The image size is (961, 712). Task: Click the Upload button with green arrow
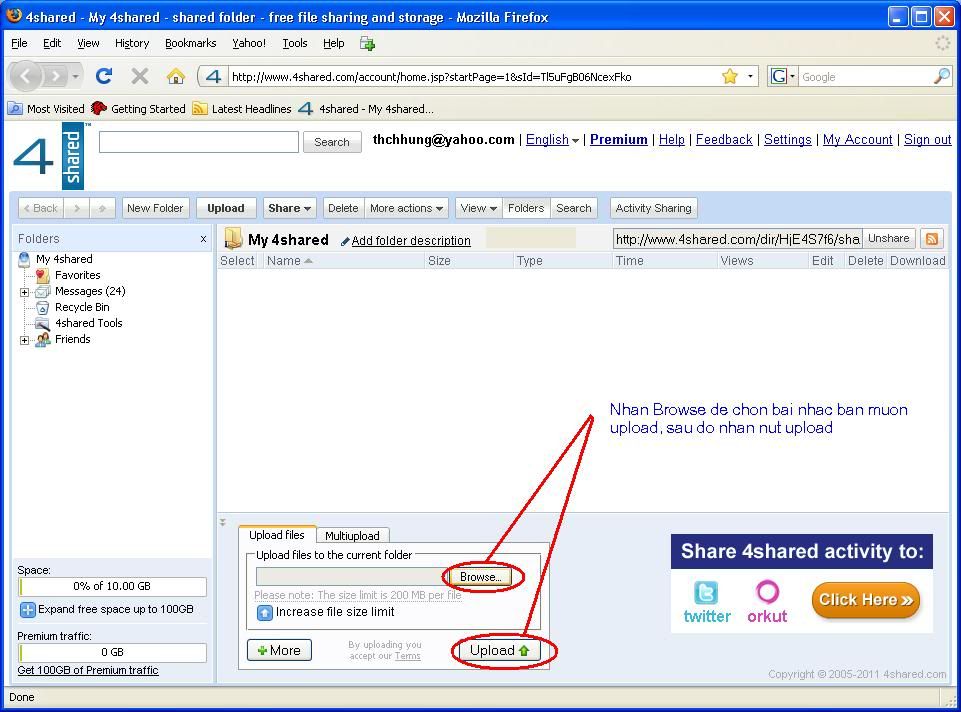pyautogui.click(x=499, y=650)
